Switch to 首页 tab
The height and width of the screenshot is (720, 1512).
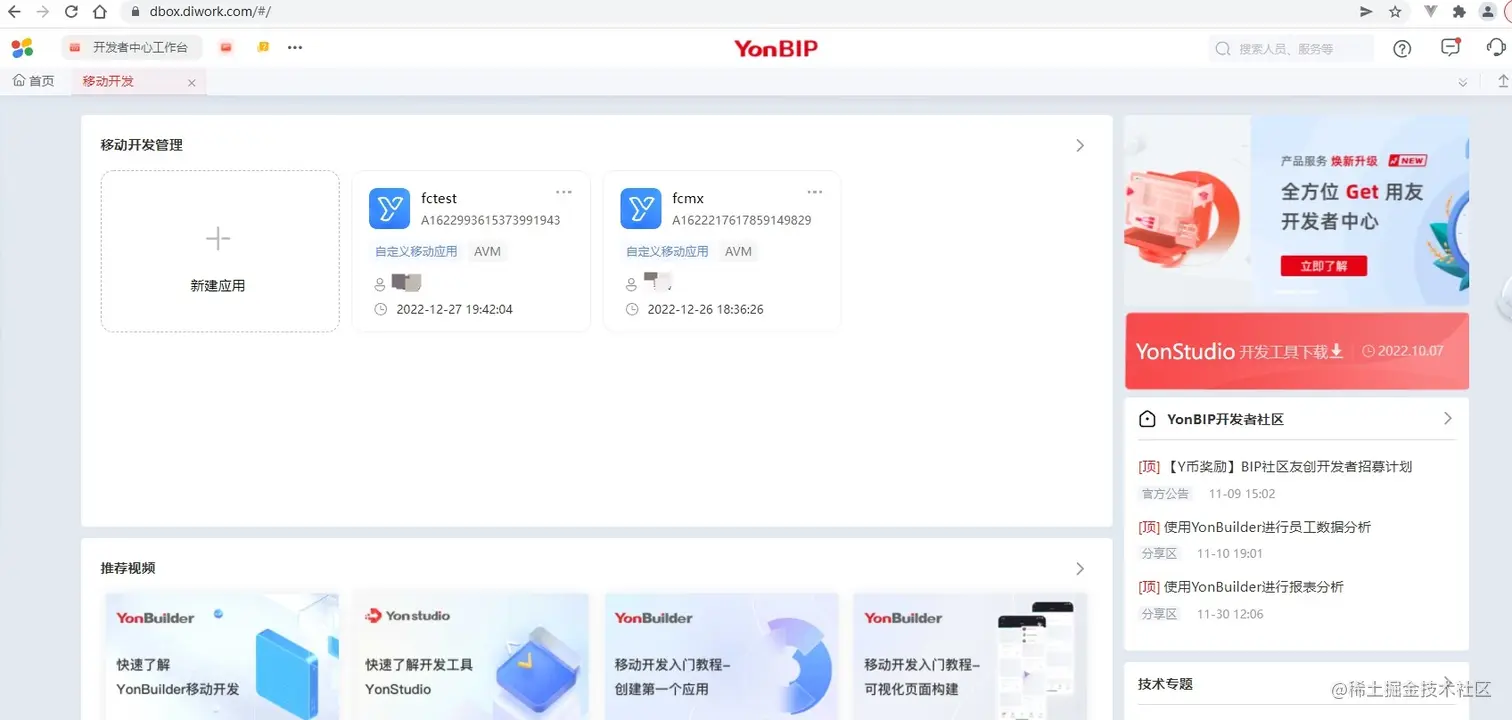coord(34,81)
